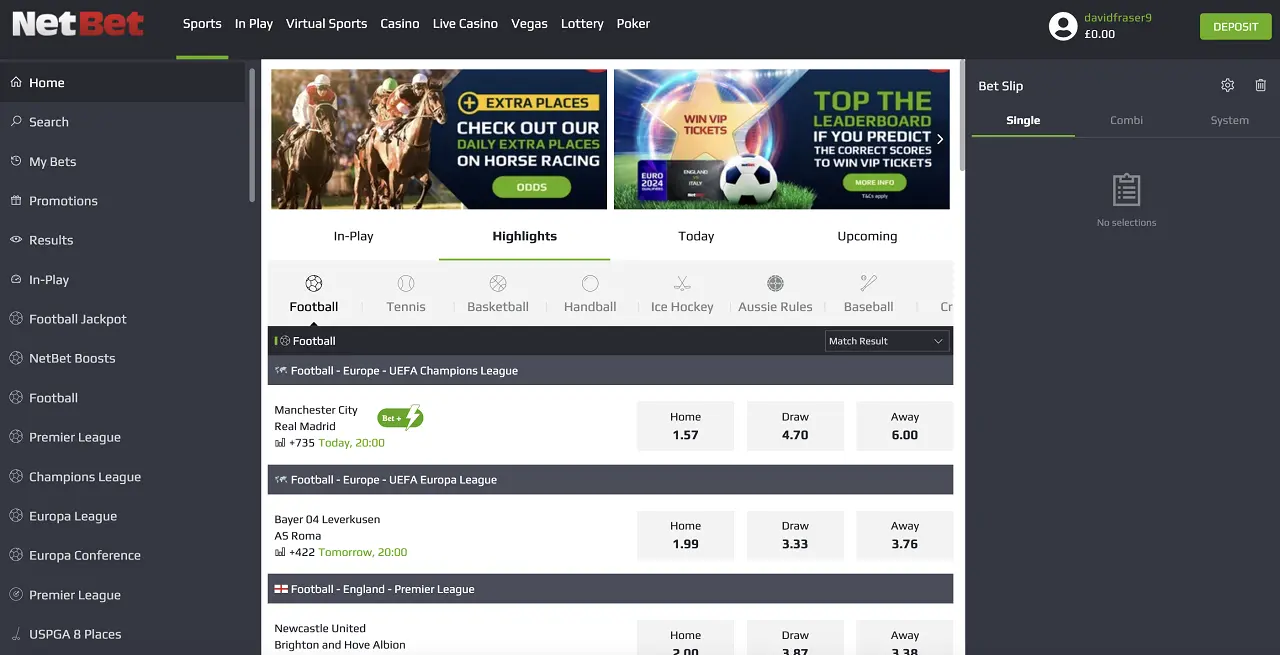
Task: Click the left sidebar scrollbar
Action: click(252, 135)
